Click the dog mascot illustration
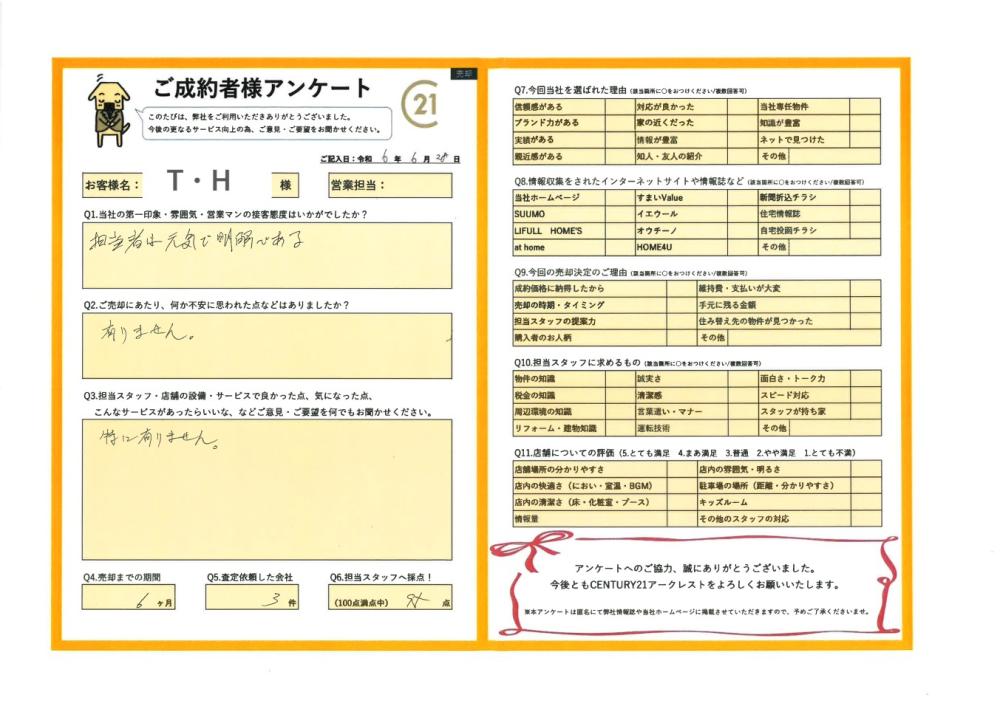This screenshot has height=706, width=1000. point(108,107)
